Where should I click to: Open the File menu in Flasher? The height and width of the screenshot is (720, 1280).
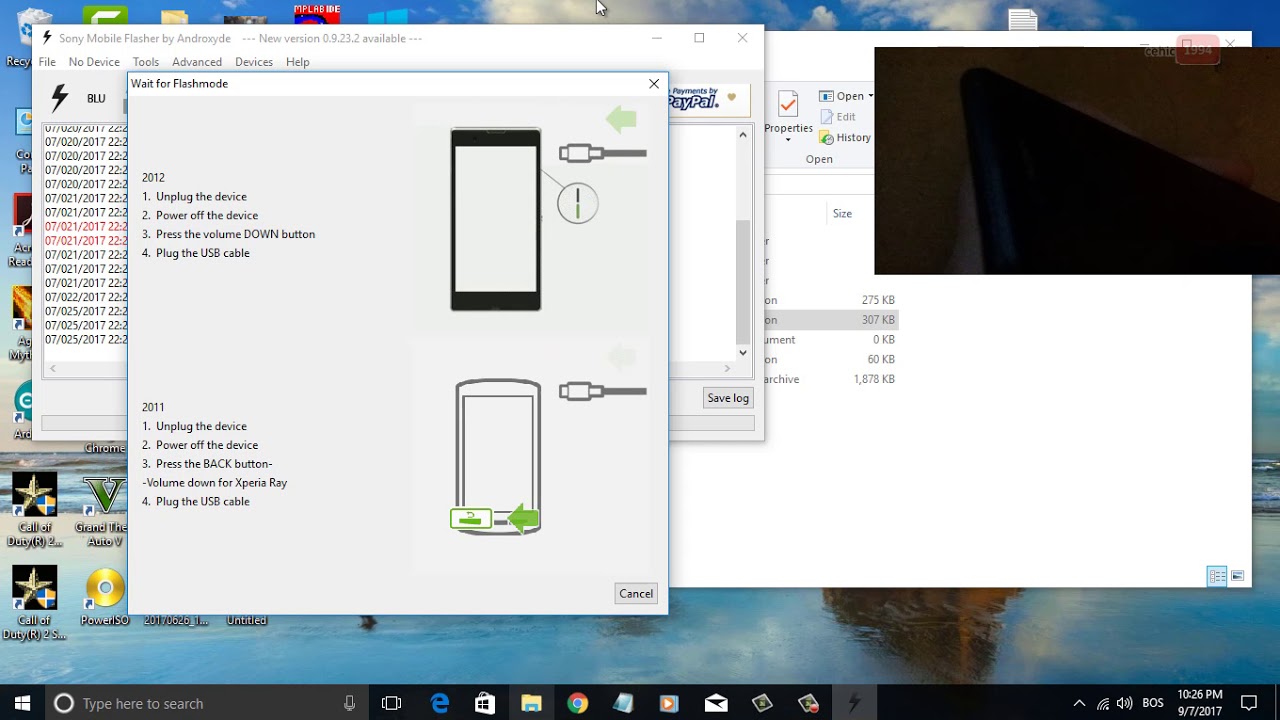[47, 62]
